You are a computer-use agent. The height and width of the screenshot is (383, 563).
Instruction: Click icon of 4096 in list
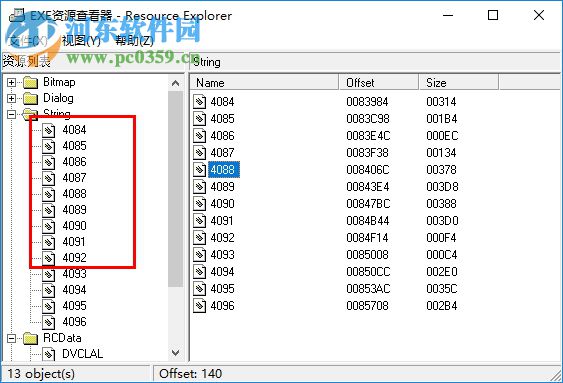point(200,306)
